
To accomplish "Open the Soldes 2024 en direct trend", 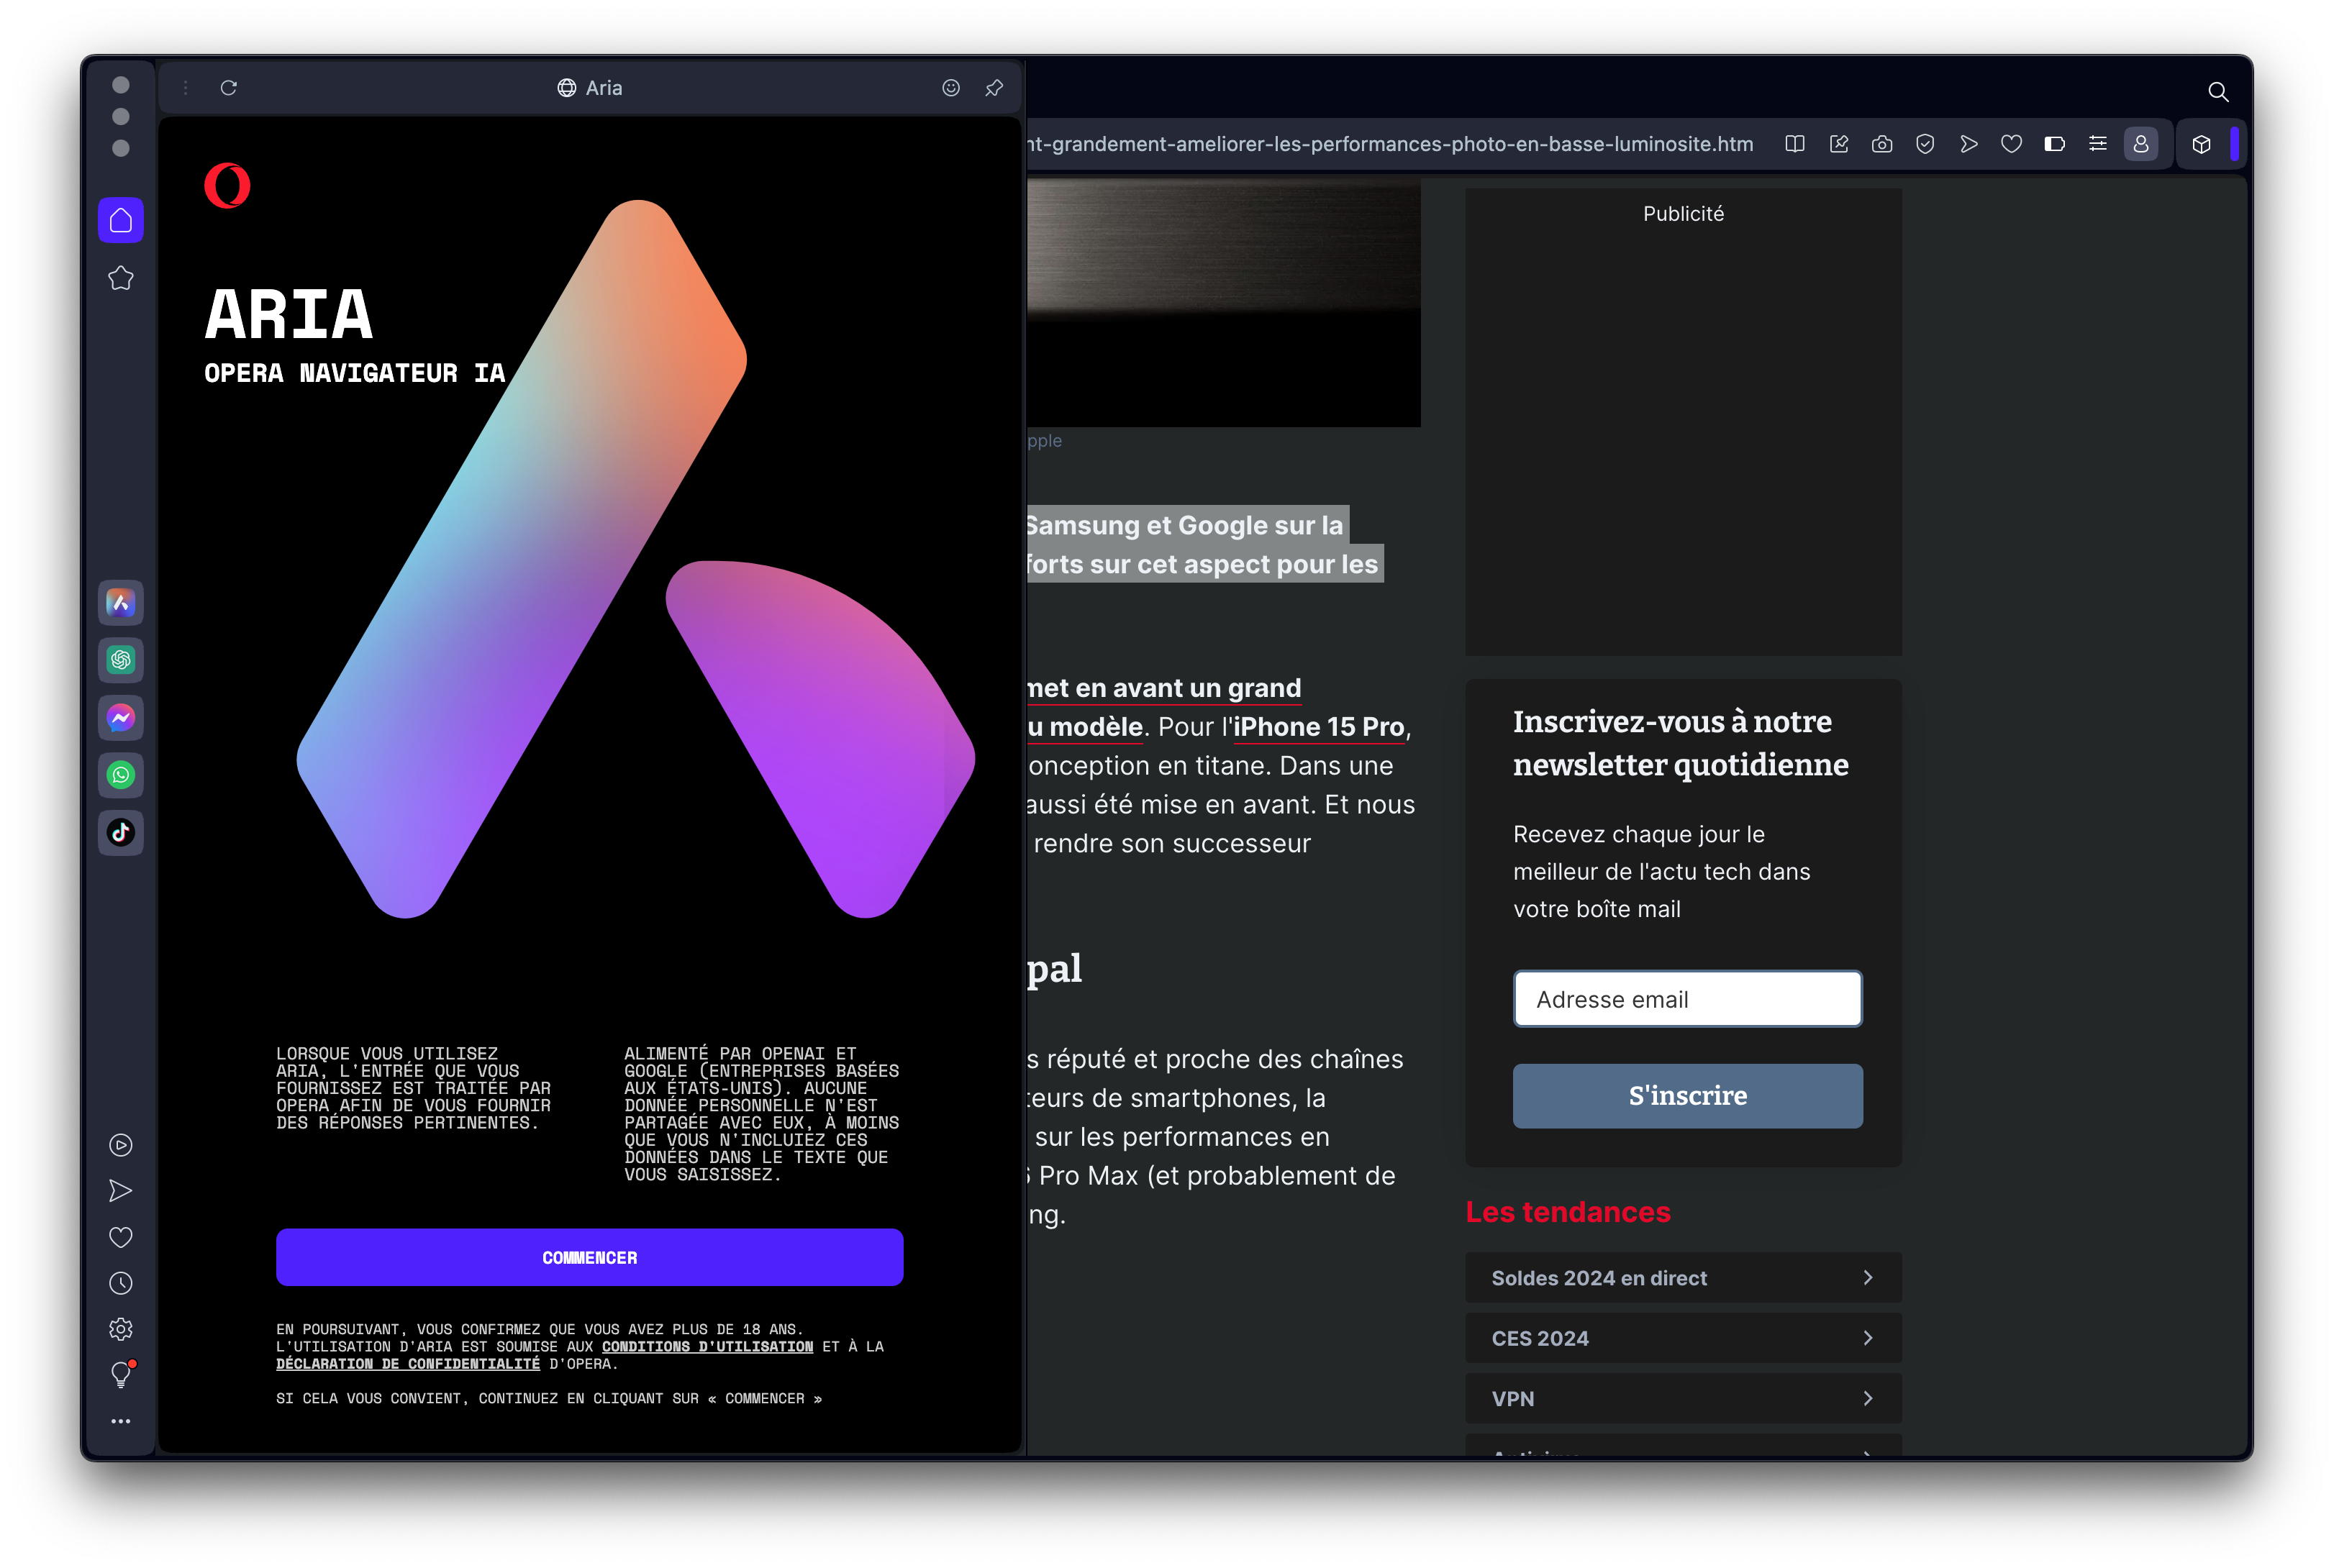I will click(x=1684, y=1278).
